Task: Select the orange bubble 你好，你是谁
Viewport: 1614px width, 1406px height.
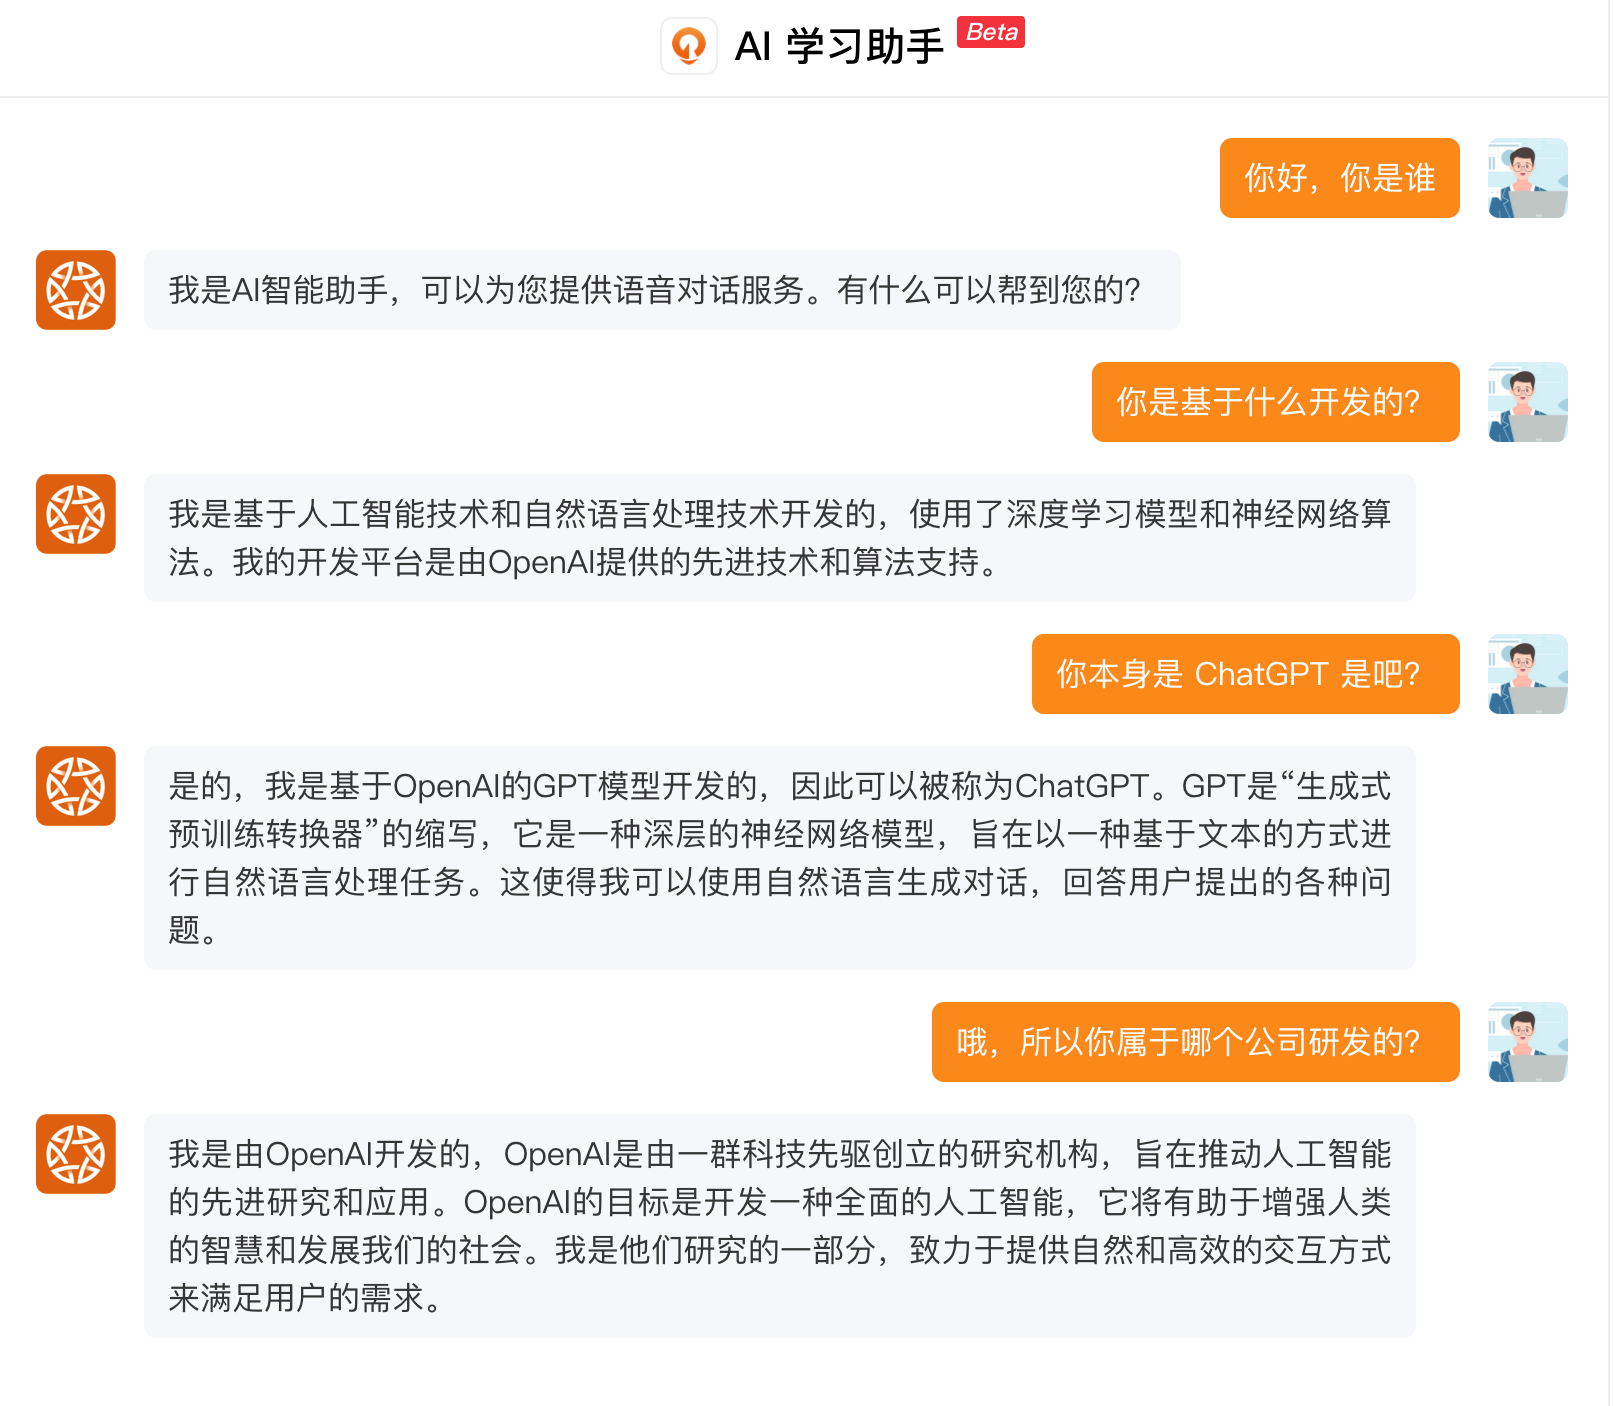Action: pos(1339,178)
